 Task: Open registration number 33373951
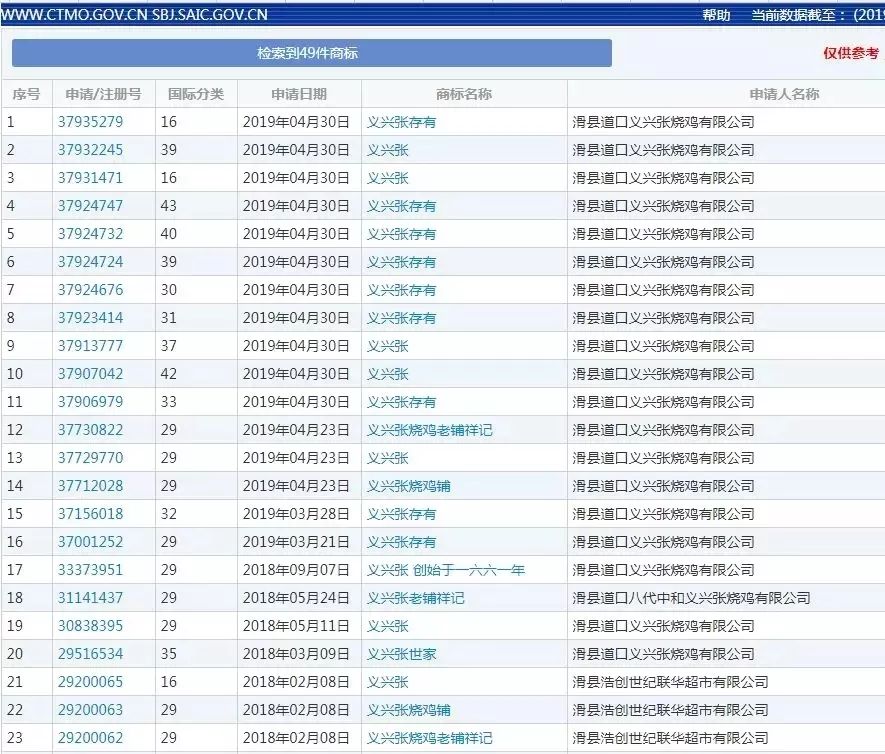click(x=90, y=570)
